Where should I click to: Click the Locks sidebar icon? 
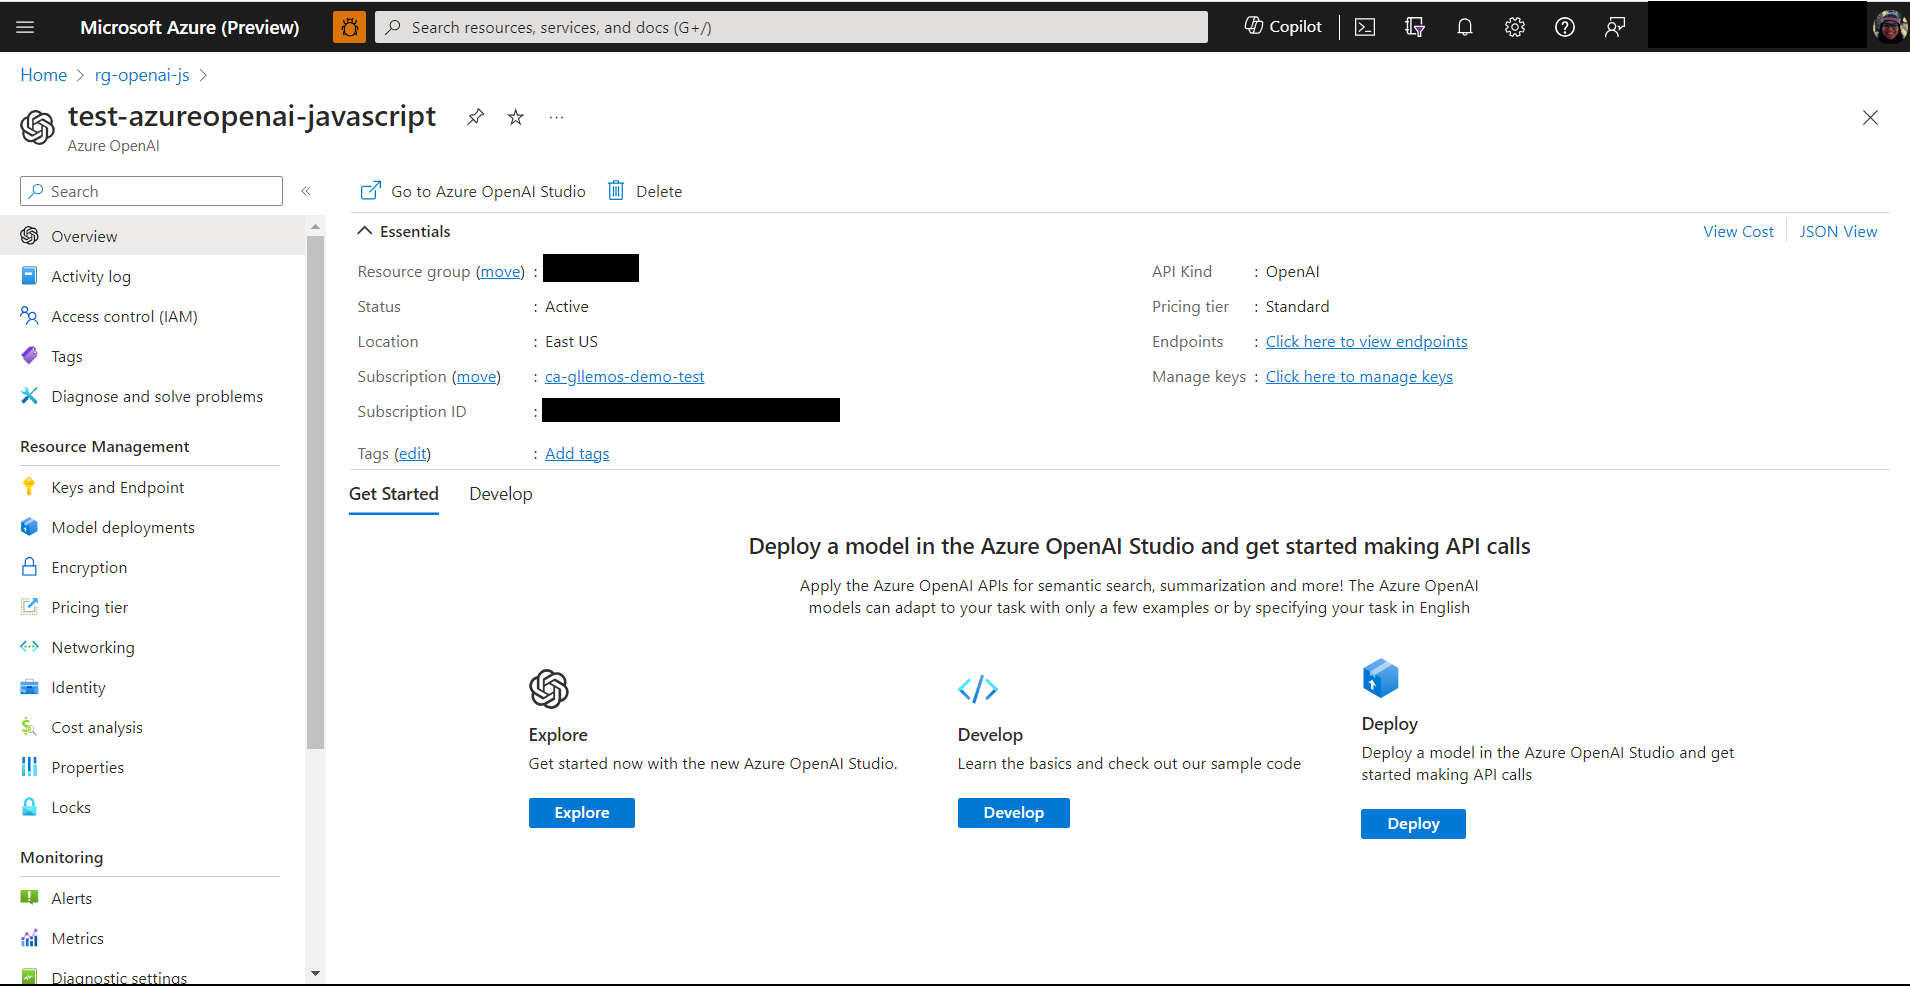pos(29,807)
